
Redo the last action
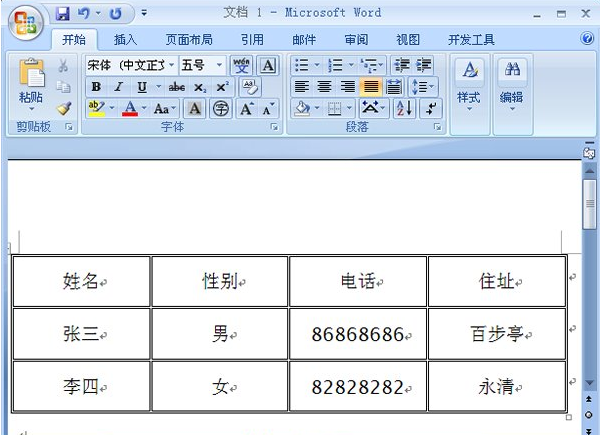click(x=116, y=14)
